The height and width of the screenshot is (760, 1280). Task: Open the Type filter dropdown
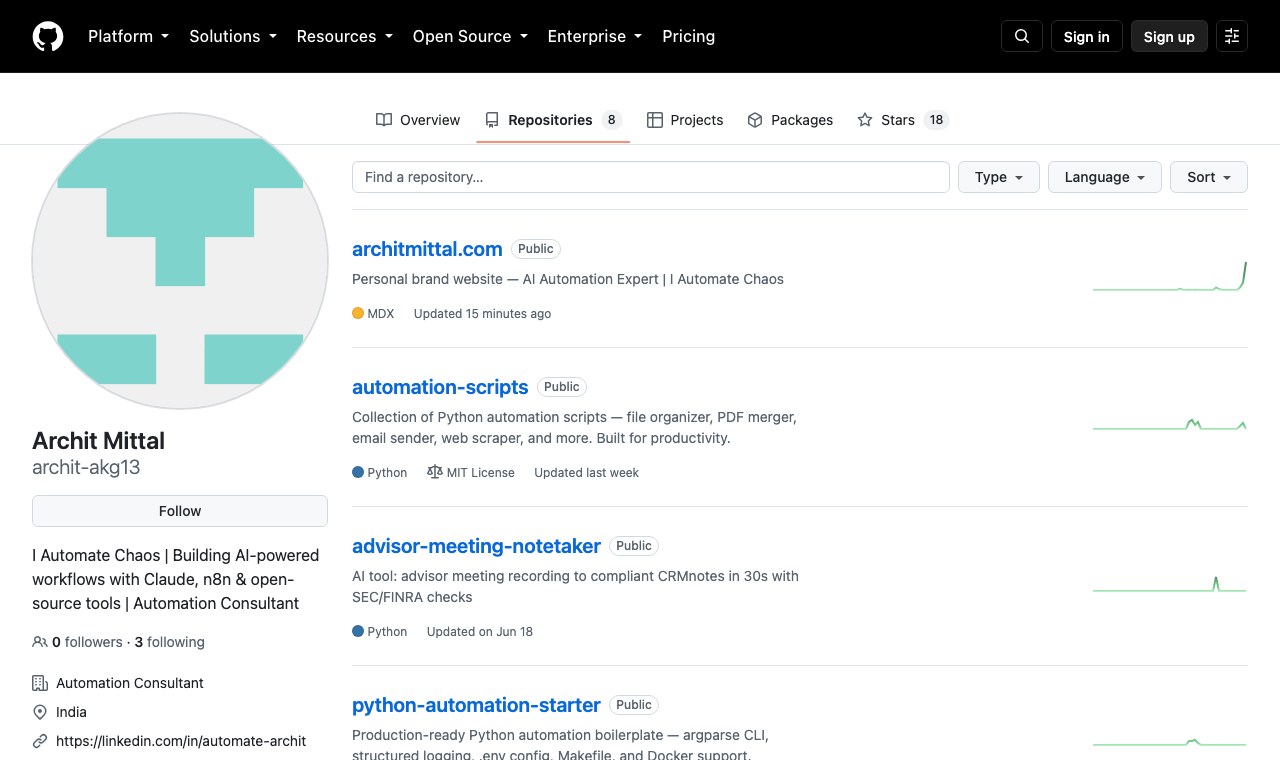point(999,177)
